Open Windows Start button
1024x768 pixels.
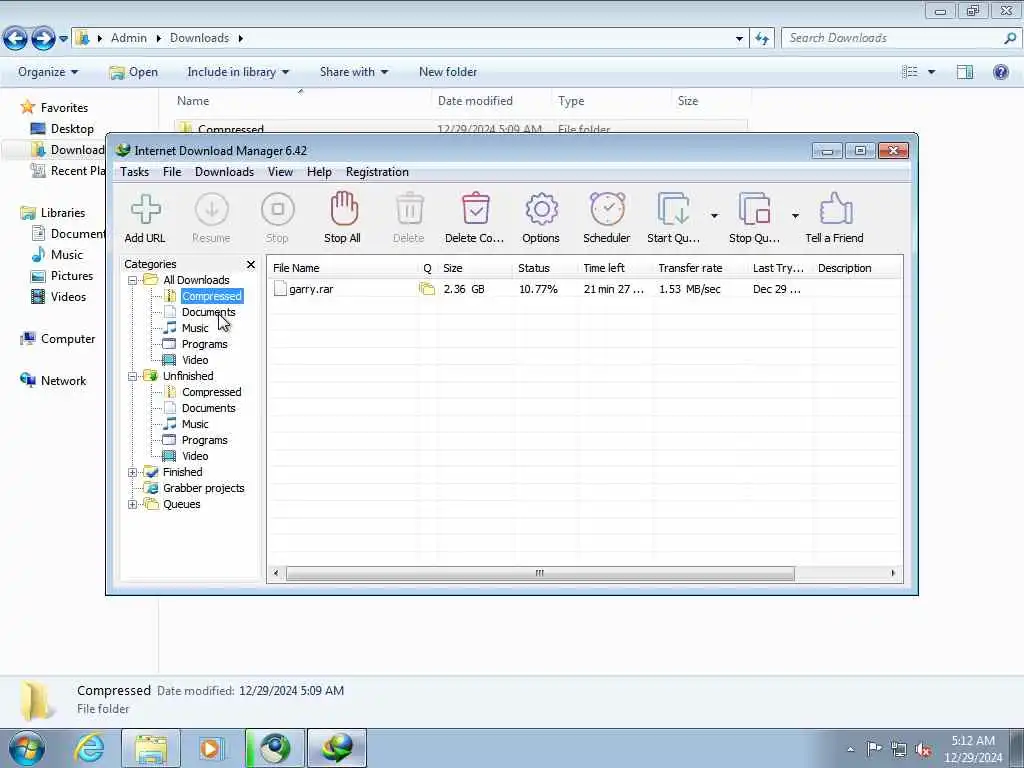27,748
